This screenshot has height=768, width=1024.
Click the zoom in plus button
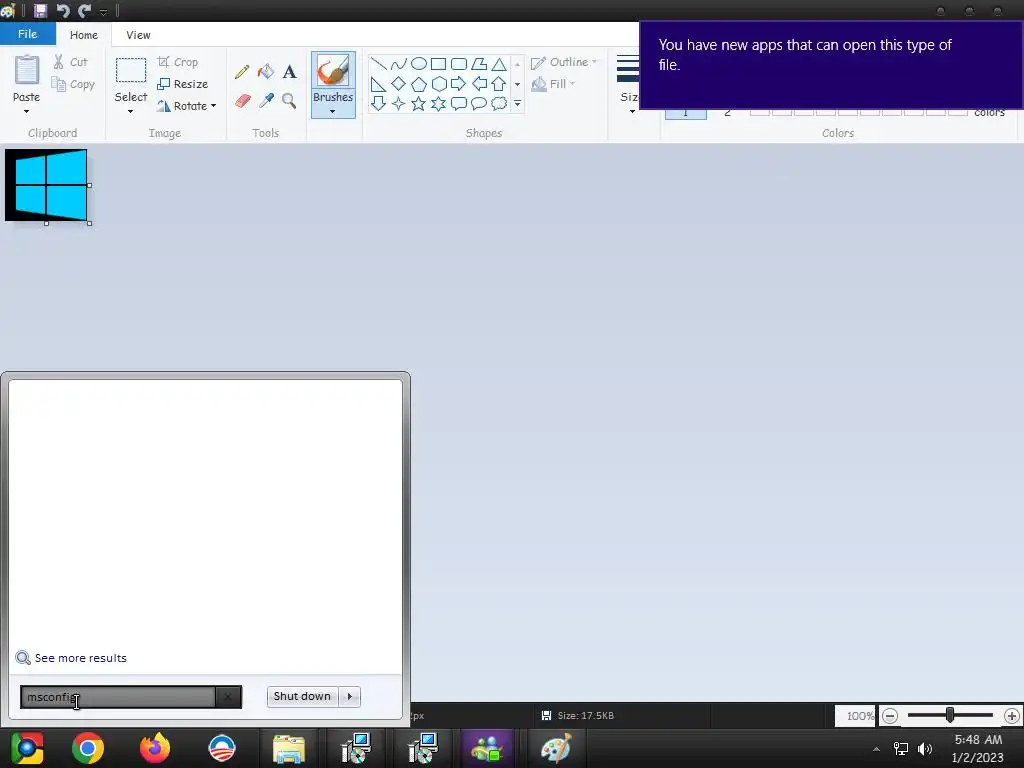pos(1012,716)
